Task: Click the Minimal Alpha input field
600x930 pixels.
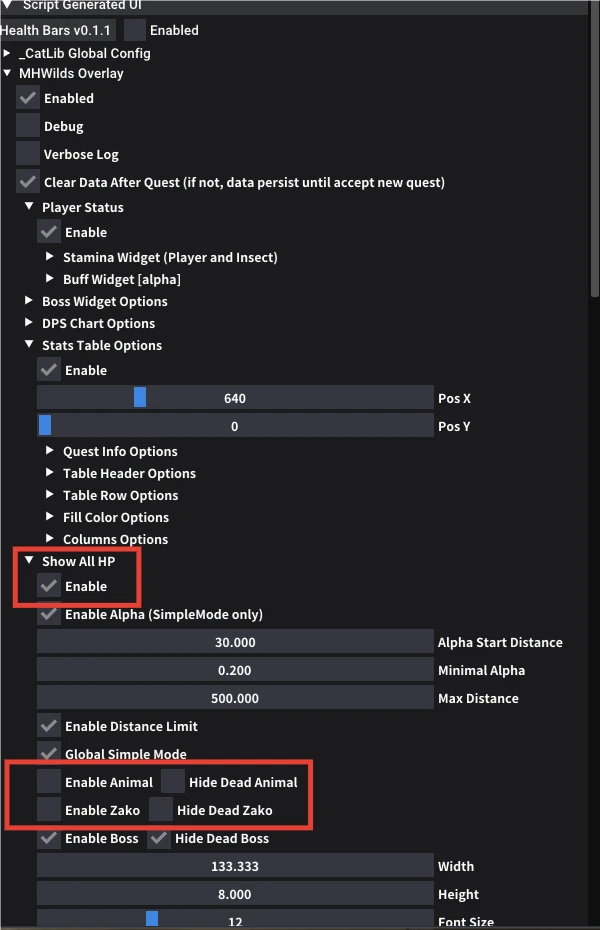Action: [235, 670]
